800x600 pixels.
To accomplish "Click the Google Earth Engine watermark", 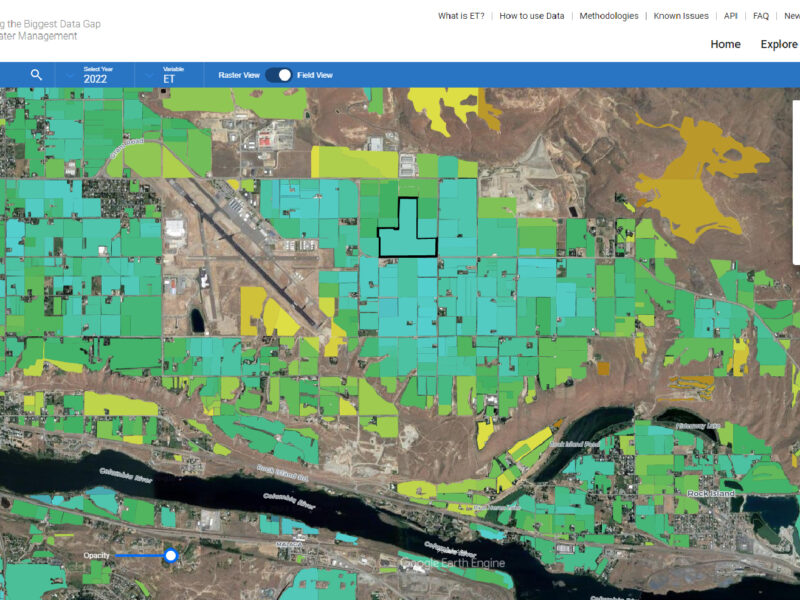I will (453, 563).
